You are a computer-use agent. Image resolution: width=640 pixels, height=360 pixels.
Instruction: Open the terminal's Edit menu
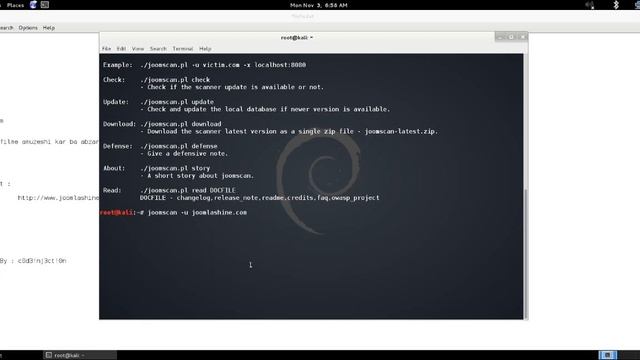click(x=121, y=49)
